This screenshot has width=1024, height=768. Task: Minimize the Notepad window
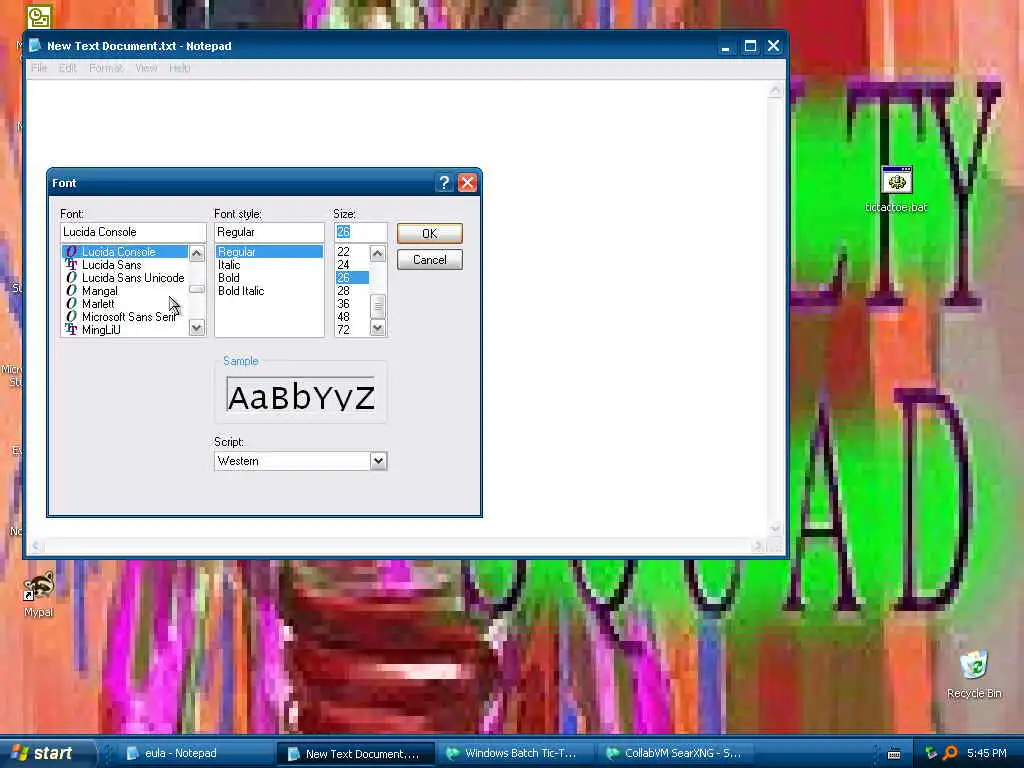pos(726,46)
